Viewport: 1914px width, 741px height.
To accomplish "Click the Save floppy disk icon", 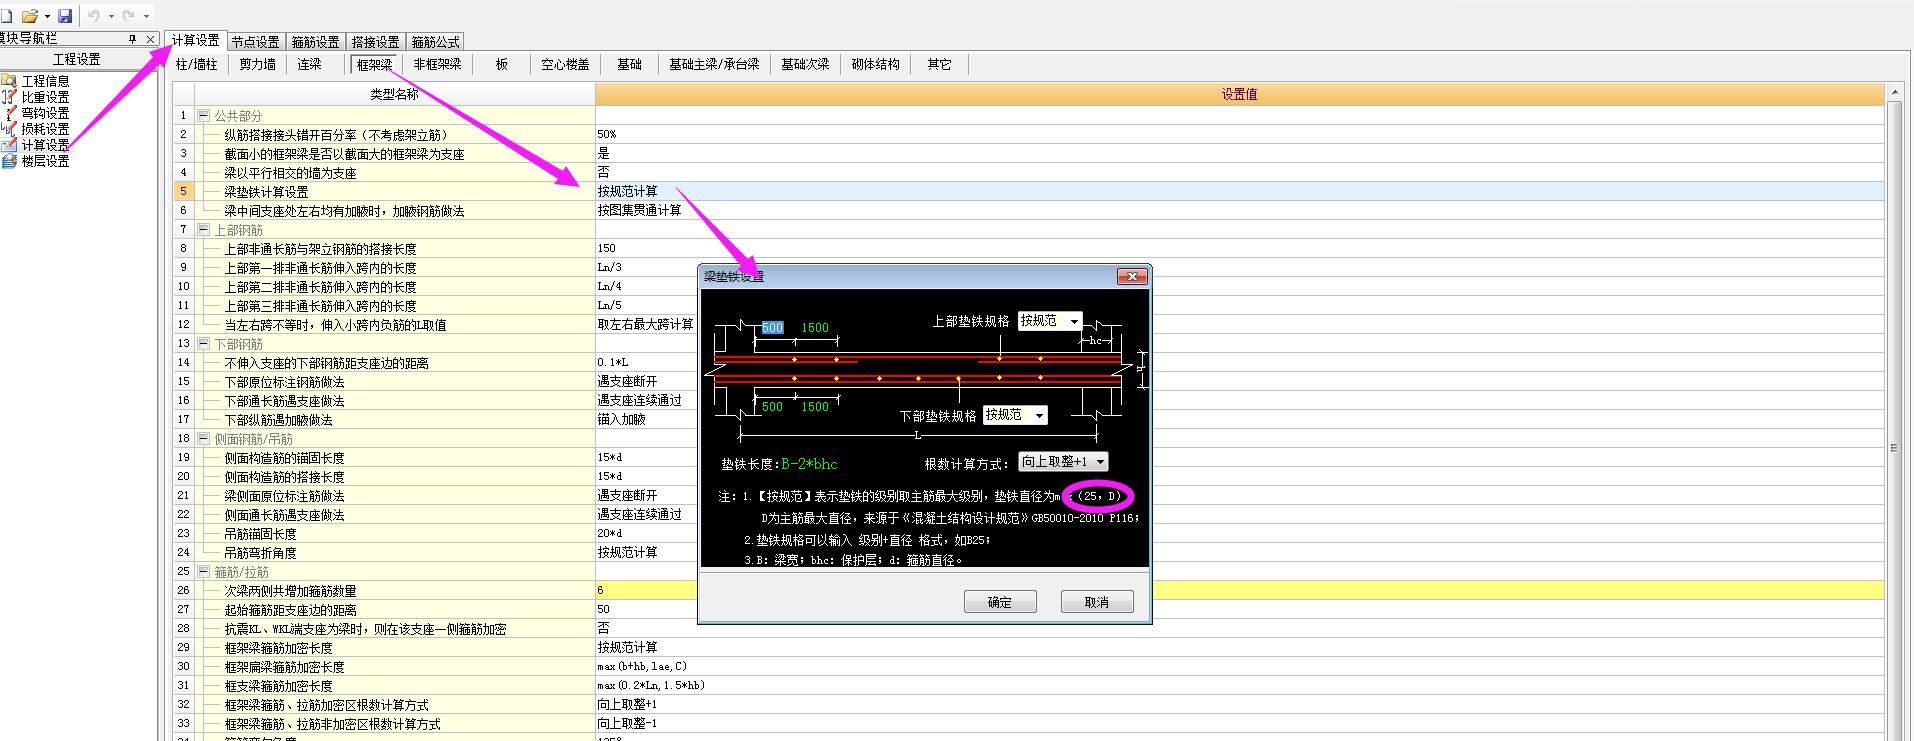I will tap(65, 16).
